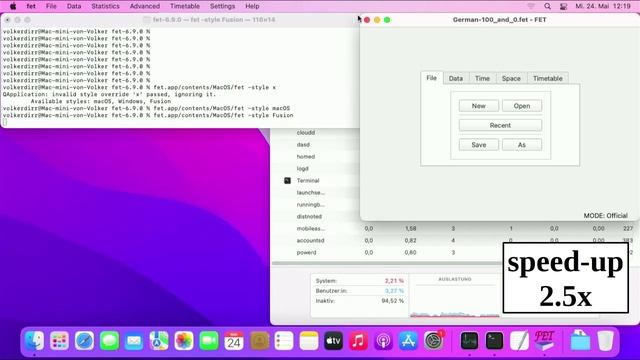Open Calendar showing 24 in Dock
The image size is (640, 360).
(234, 340)
